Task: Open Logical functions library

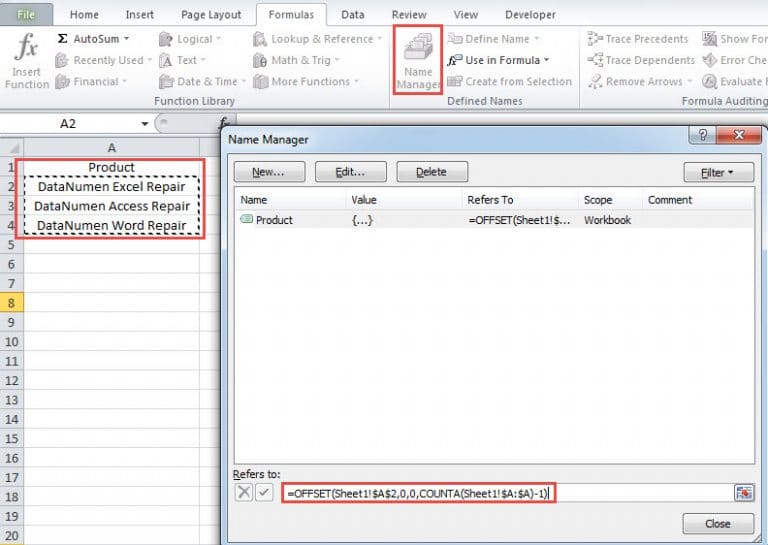Action: (190, 39)
